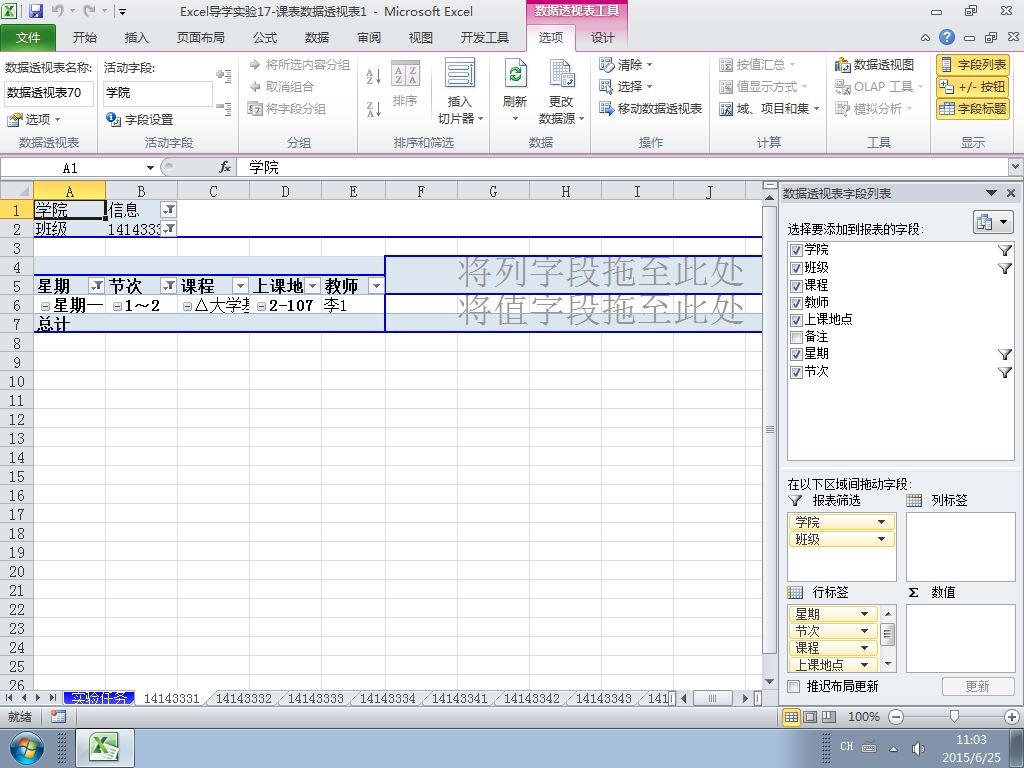The width and height of the screenshot is (1024, 768).
Task: Open the 课程 column filter dropdown
Action: click(x=240, y=285)
